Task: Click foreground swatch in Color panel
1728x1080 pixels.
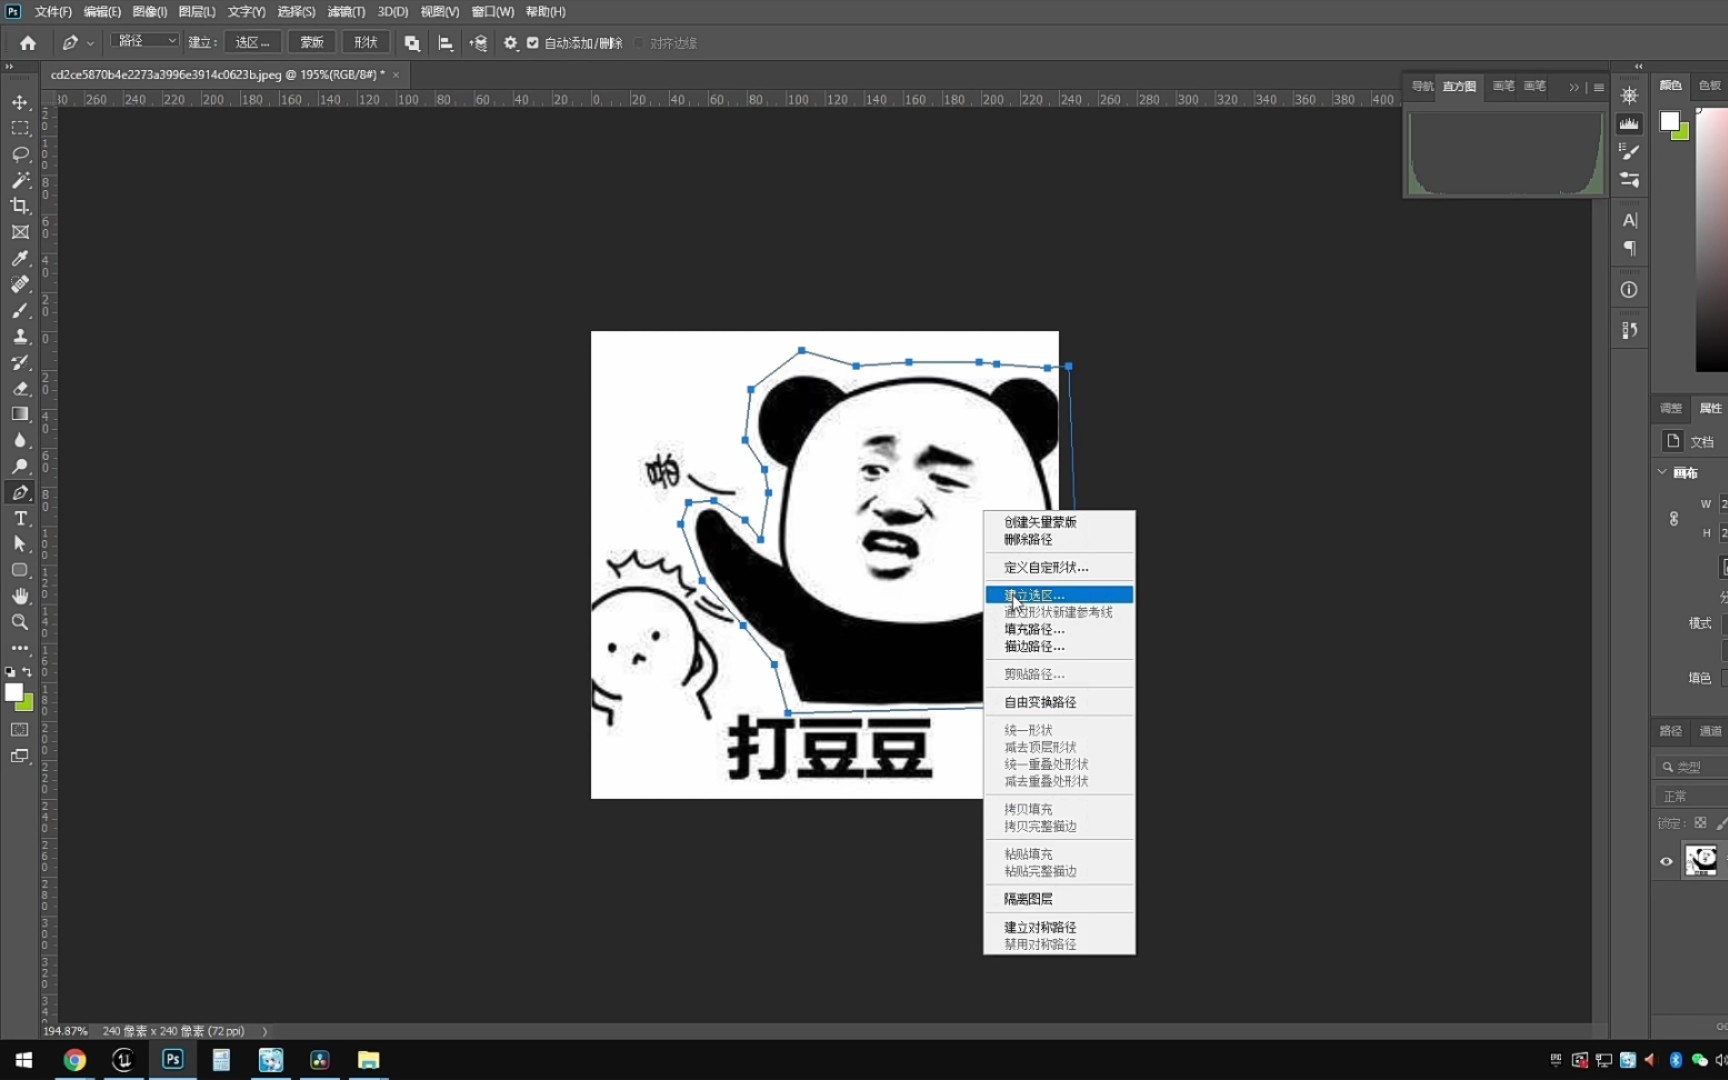Action: click(1669, 121)
